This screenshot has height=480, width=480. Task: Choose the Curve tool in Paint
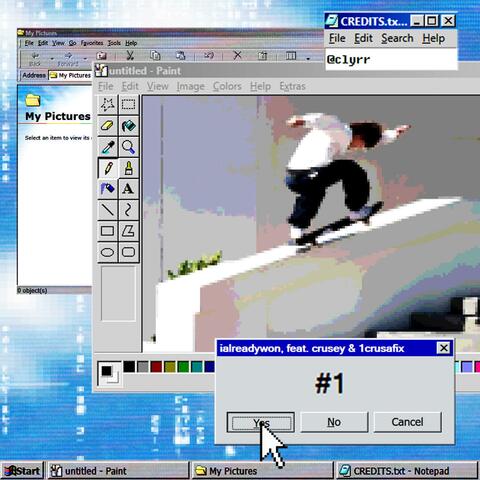[129, 210]
